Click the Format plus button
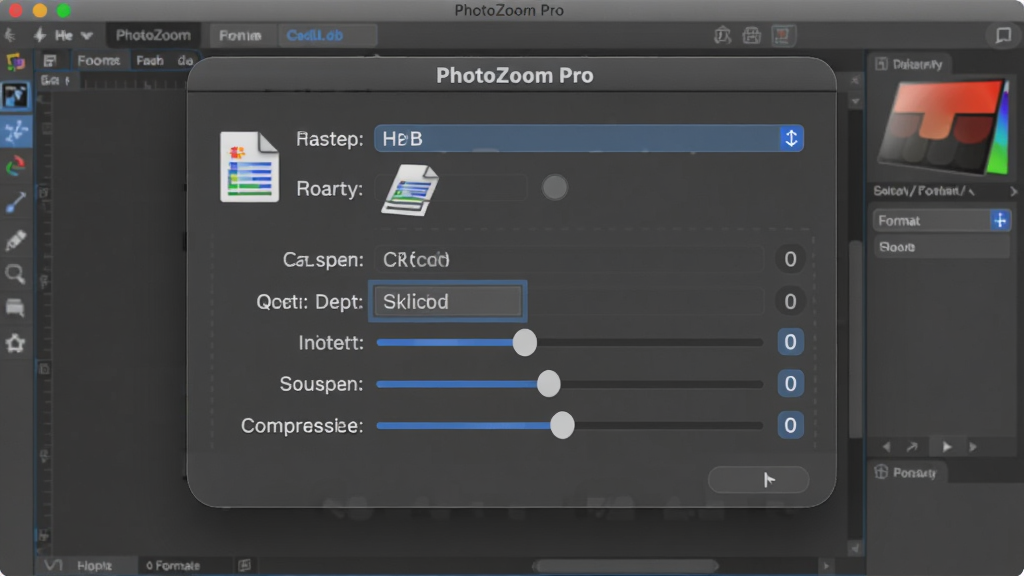Image resolution: width=1024 pixels, height=576 pixels. [x=1000, y=221]
